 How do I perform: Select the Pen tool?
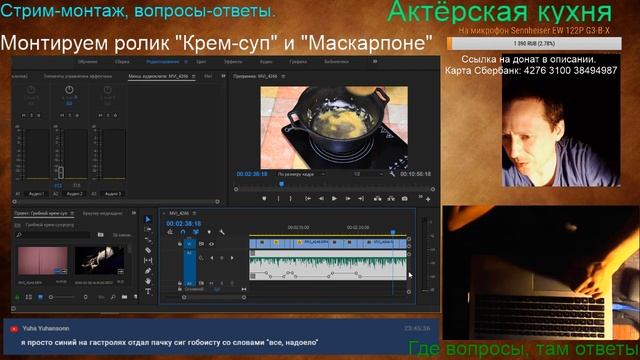[x=148, y=271]
